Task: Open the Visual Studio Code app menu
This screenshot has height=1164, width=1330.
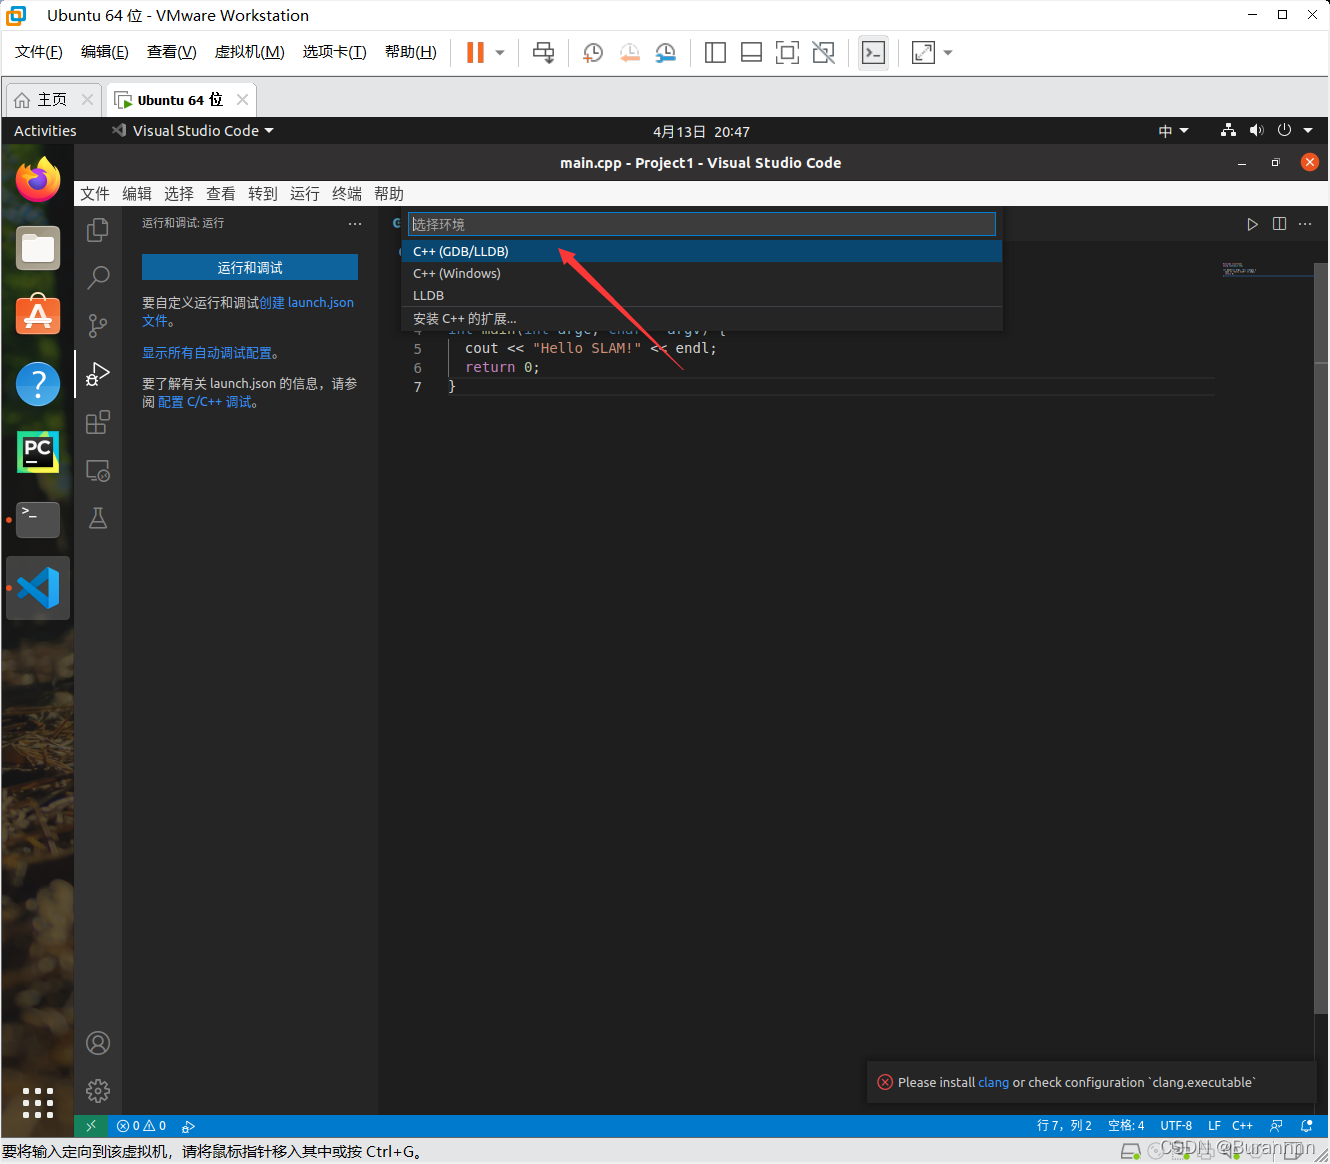Action: [193, 131]
